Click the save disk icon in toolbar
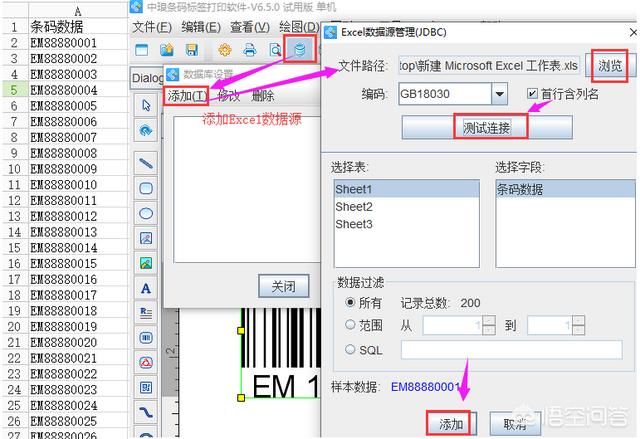The width and height of the screenshot is (640, 439). (192, 50)
